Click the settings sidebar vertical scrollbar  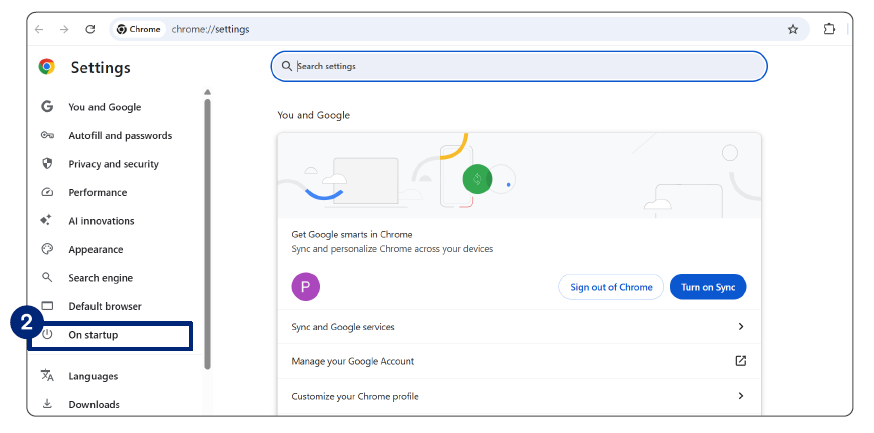207,232
